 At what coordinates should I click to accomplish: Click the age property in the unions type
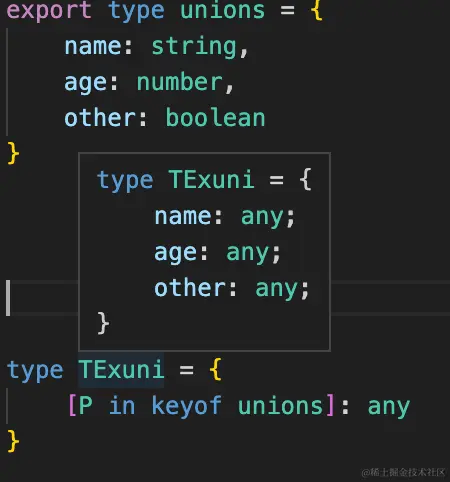click(86, 83)
